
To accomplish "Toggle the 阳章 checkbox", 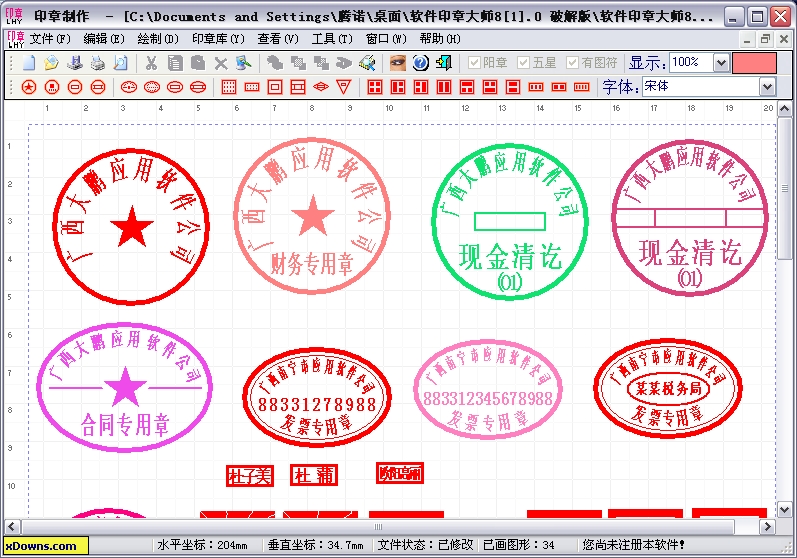I will [x=475, y=62].
